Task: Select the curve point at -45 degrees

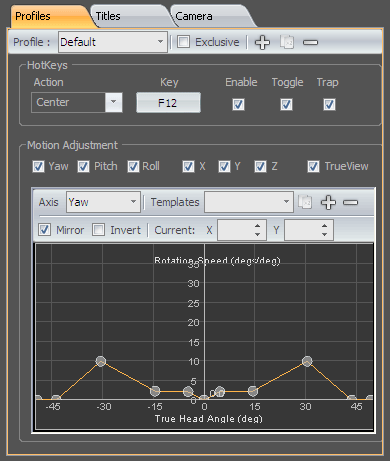Action: [56, 398]
